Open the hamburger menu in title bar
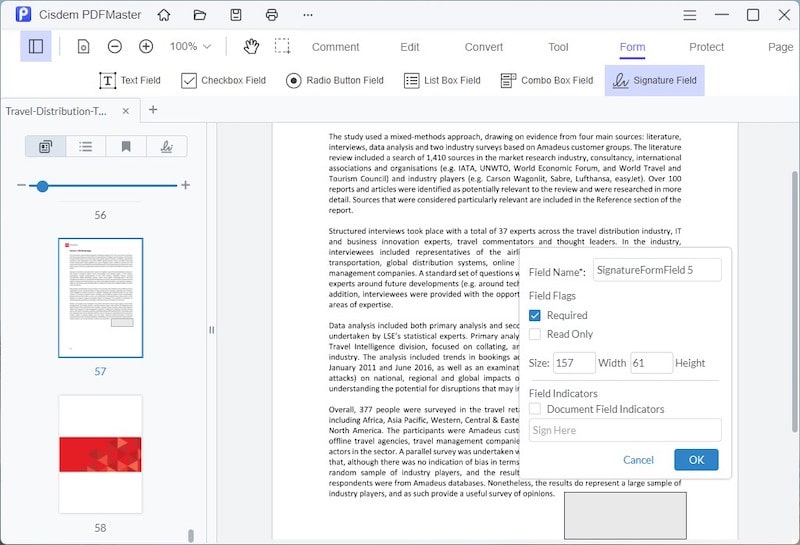The height and width of the screenshot is (545, 800). (x=689, y=15)
